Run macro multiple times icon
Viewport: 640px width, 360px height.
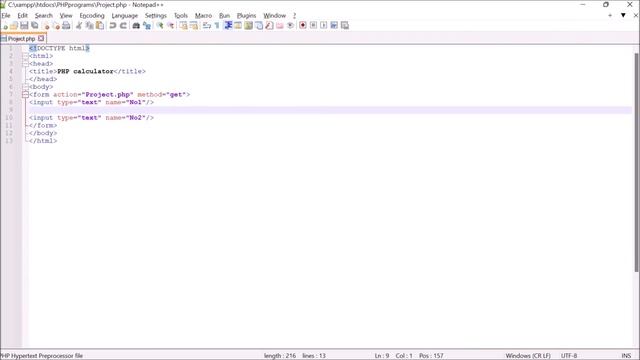tap(334, 26)
